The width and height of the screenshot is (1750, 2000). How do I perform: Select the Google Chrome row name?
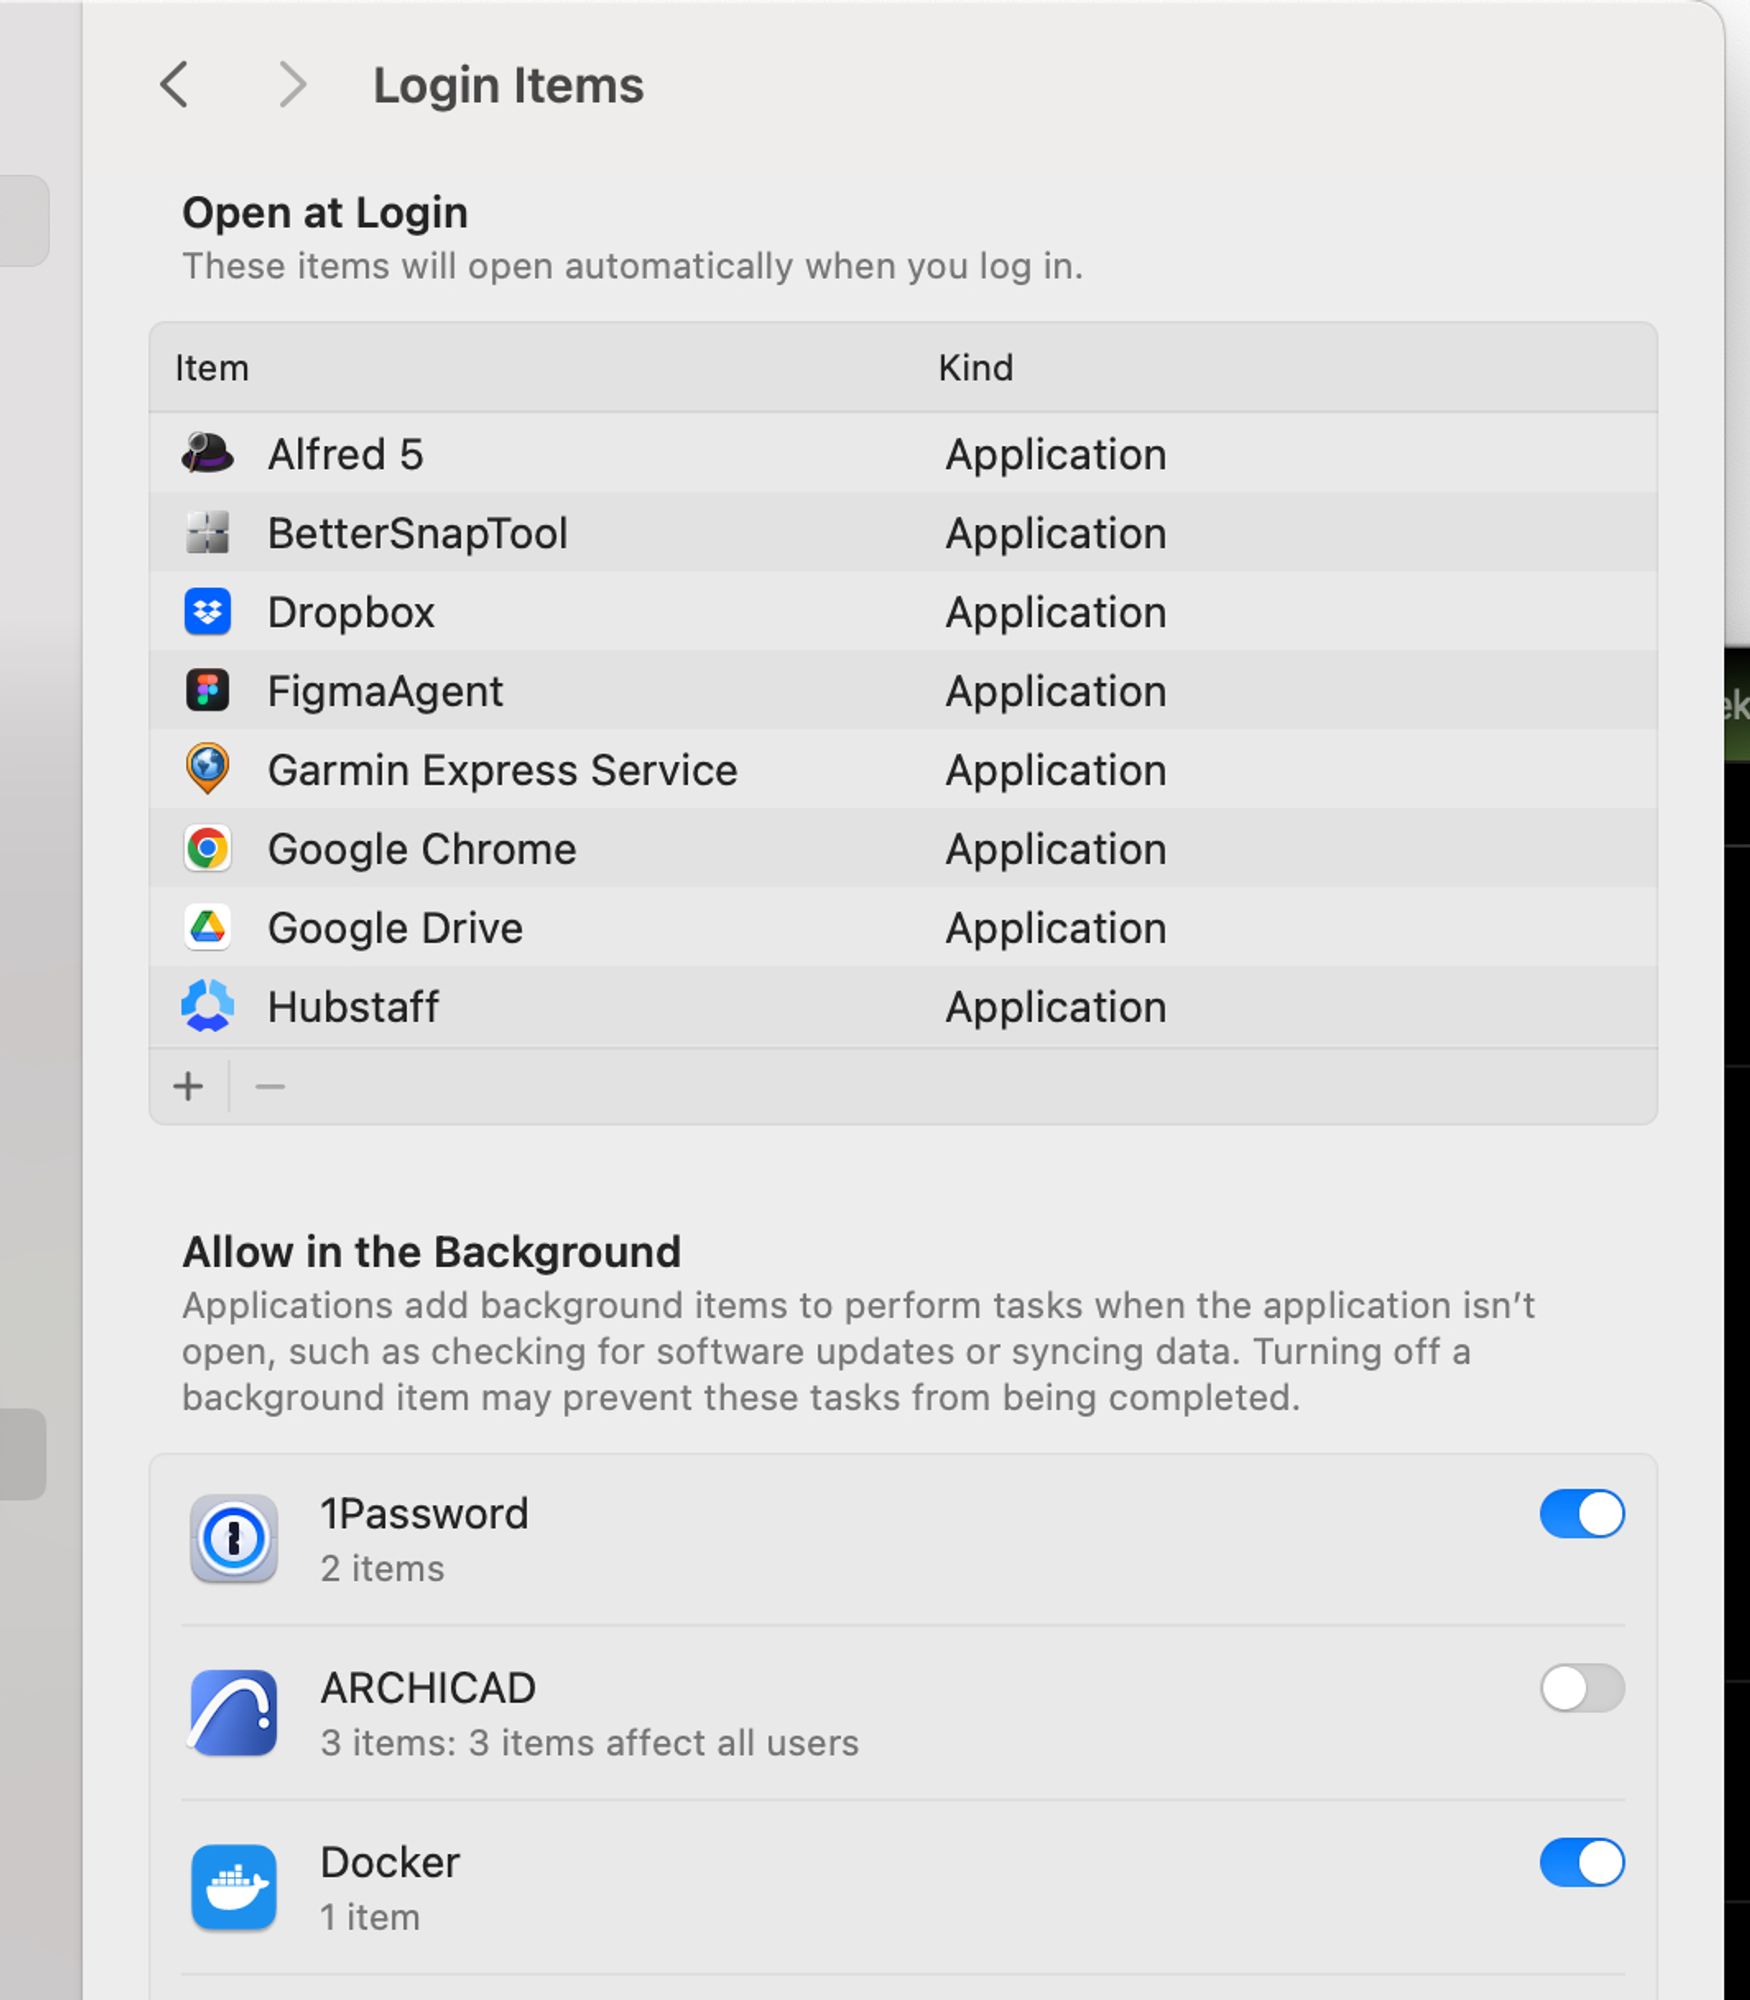pos(422,849)
